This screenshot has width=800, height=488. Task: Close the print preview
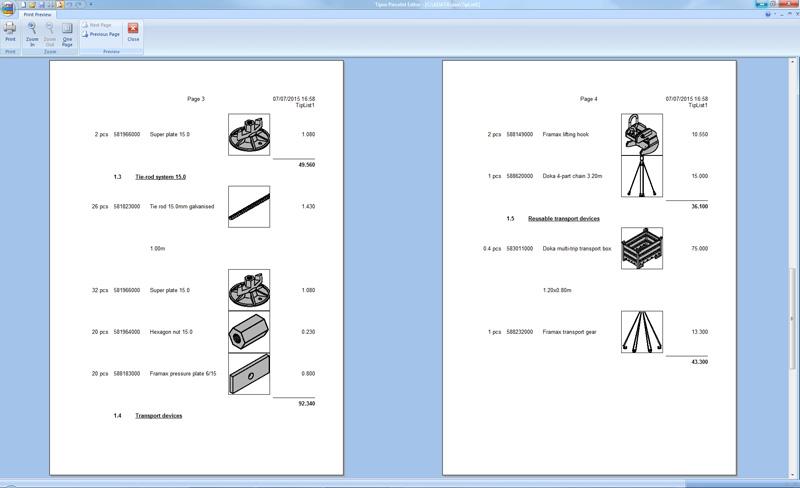click(x=133, y=33)
